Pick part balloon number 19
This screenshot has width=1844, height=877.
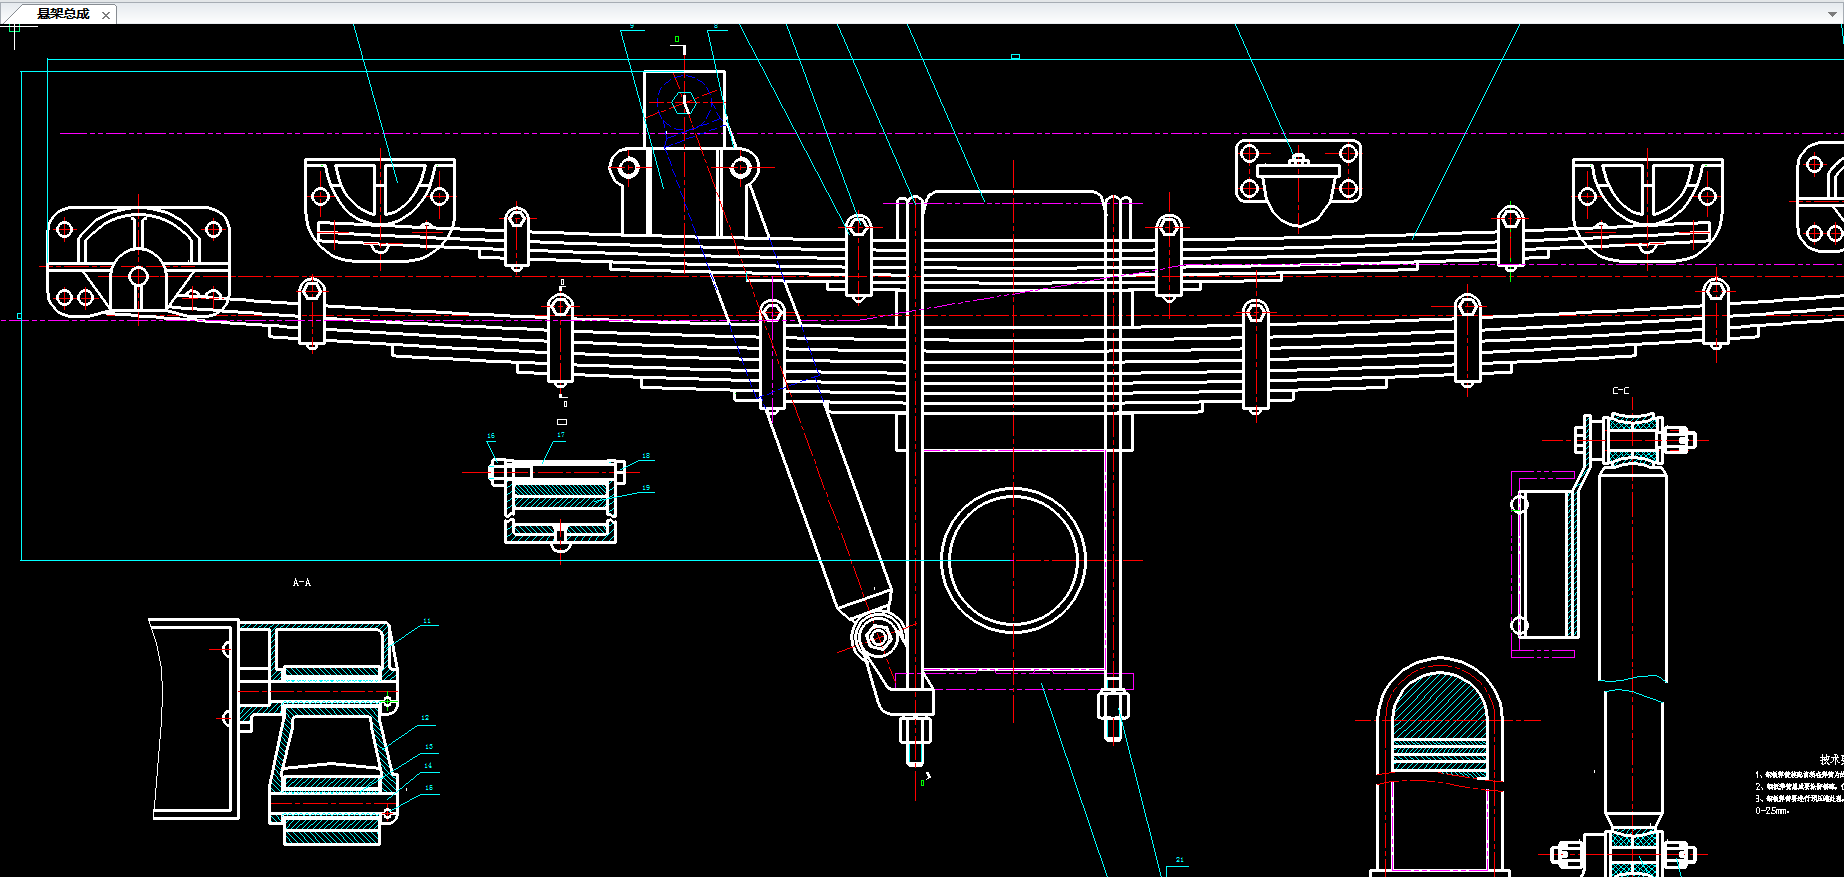646,488
